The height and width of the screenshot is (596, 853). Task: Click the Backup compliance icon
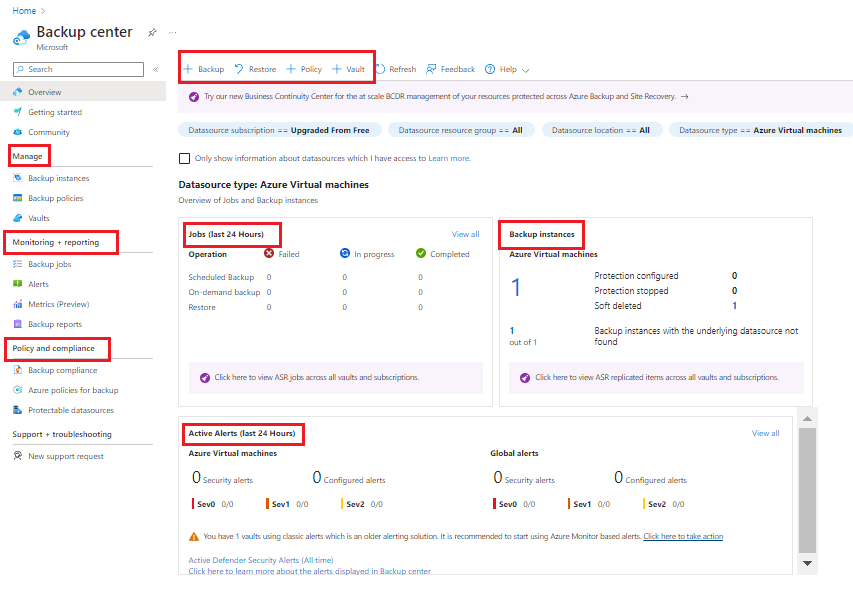point(17,370)
